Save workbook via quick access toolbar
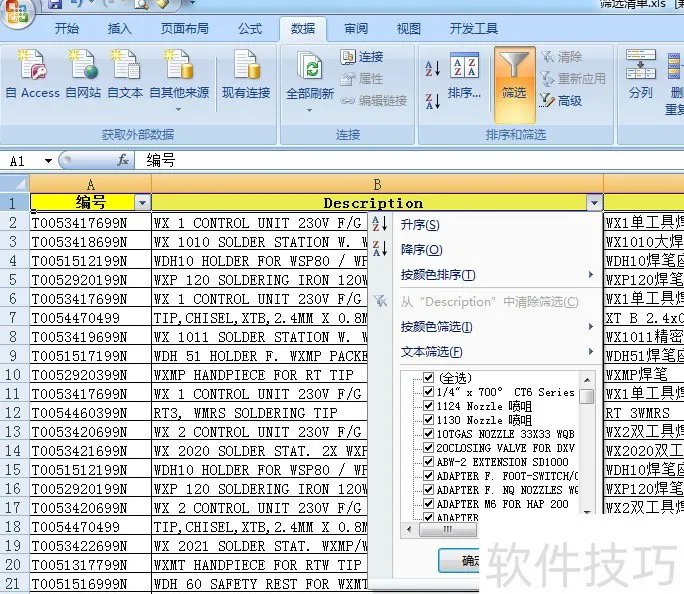The height and width of the screenshot is (594, 684). 55,4
